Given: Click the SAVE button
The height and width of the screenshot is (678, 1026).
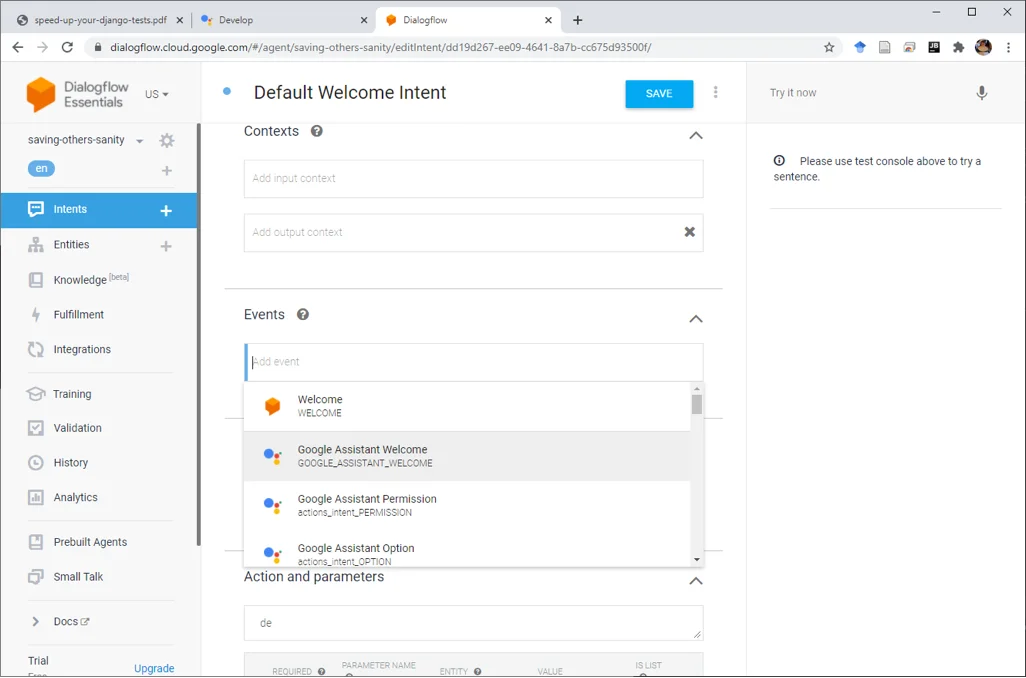Looking at the screenshot, I should [659, 94].
